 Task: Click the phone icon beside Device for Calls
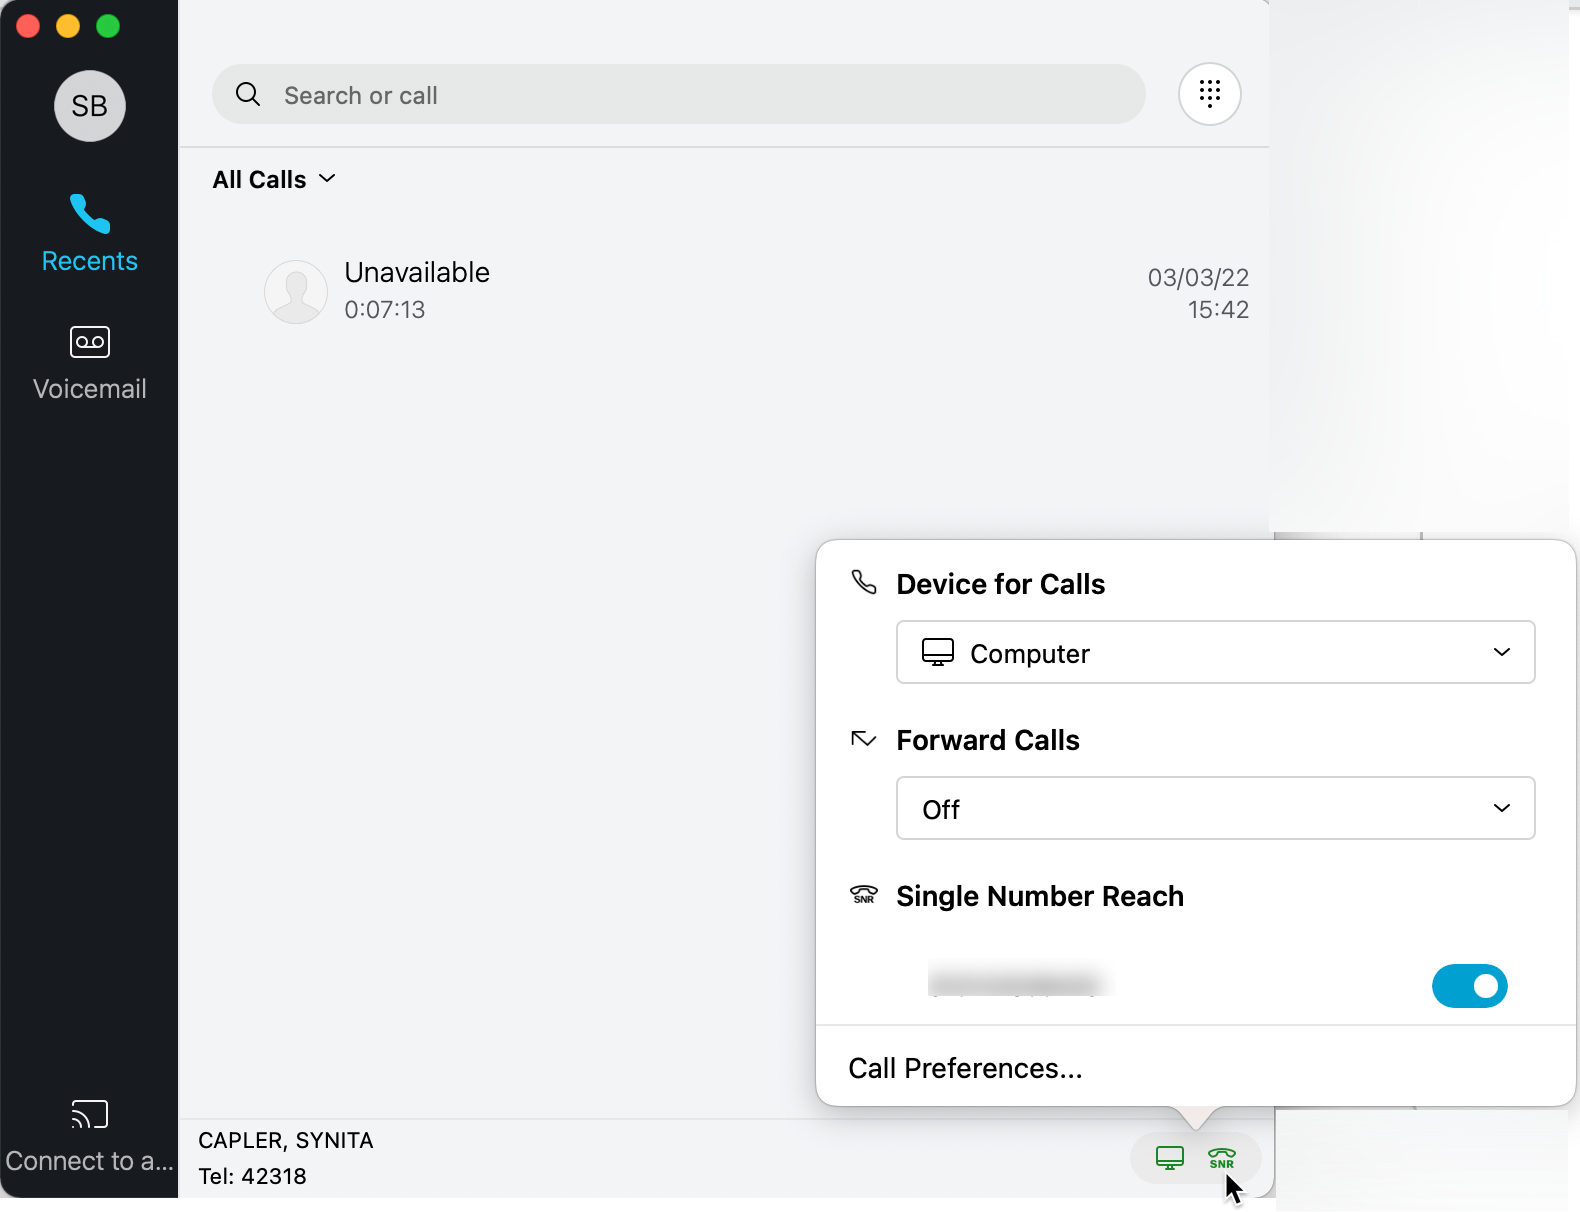coord(863,583)
